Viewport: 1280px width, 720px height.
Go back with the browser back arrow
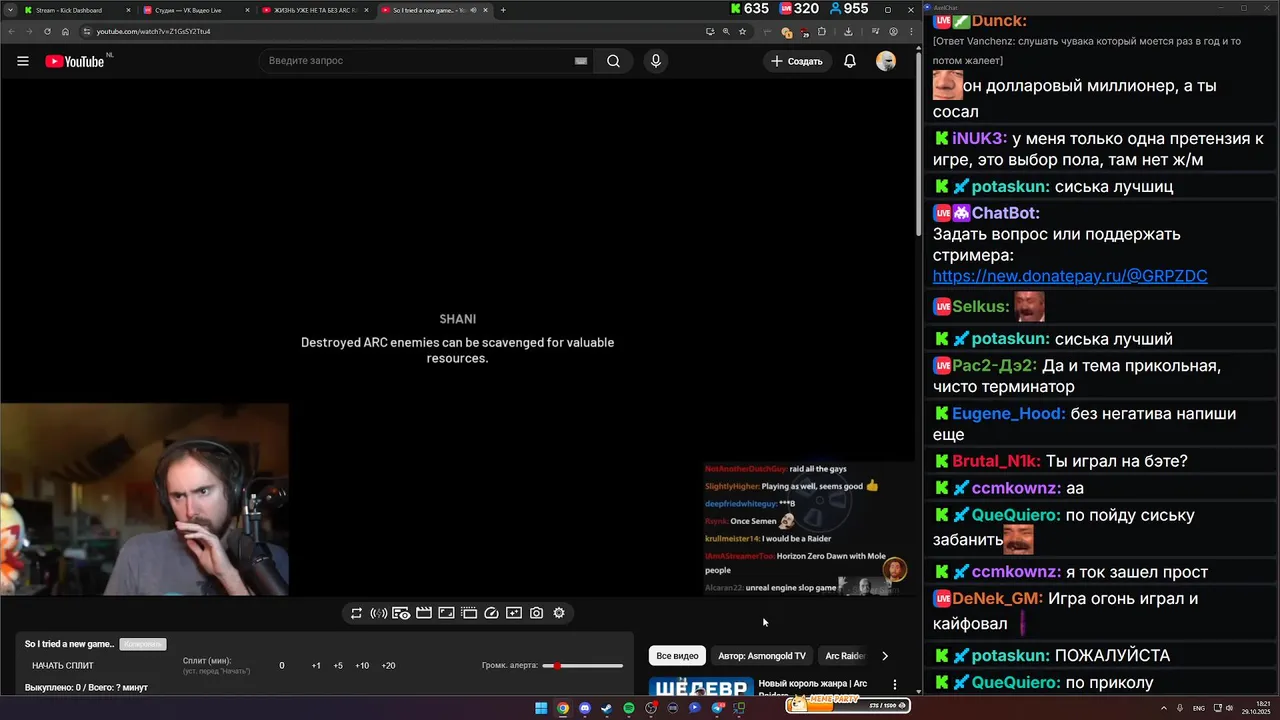click(x=13, y=31)
